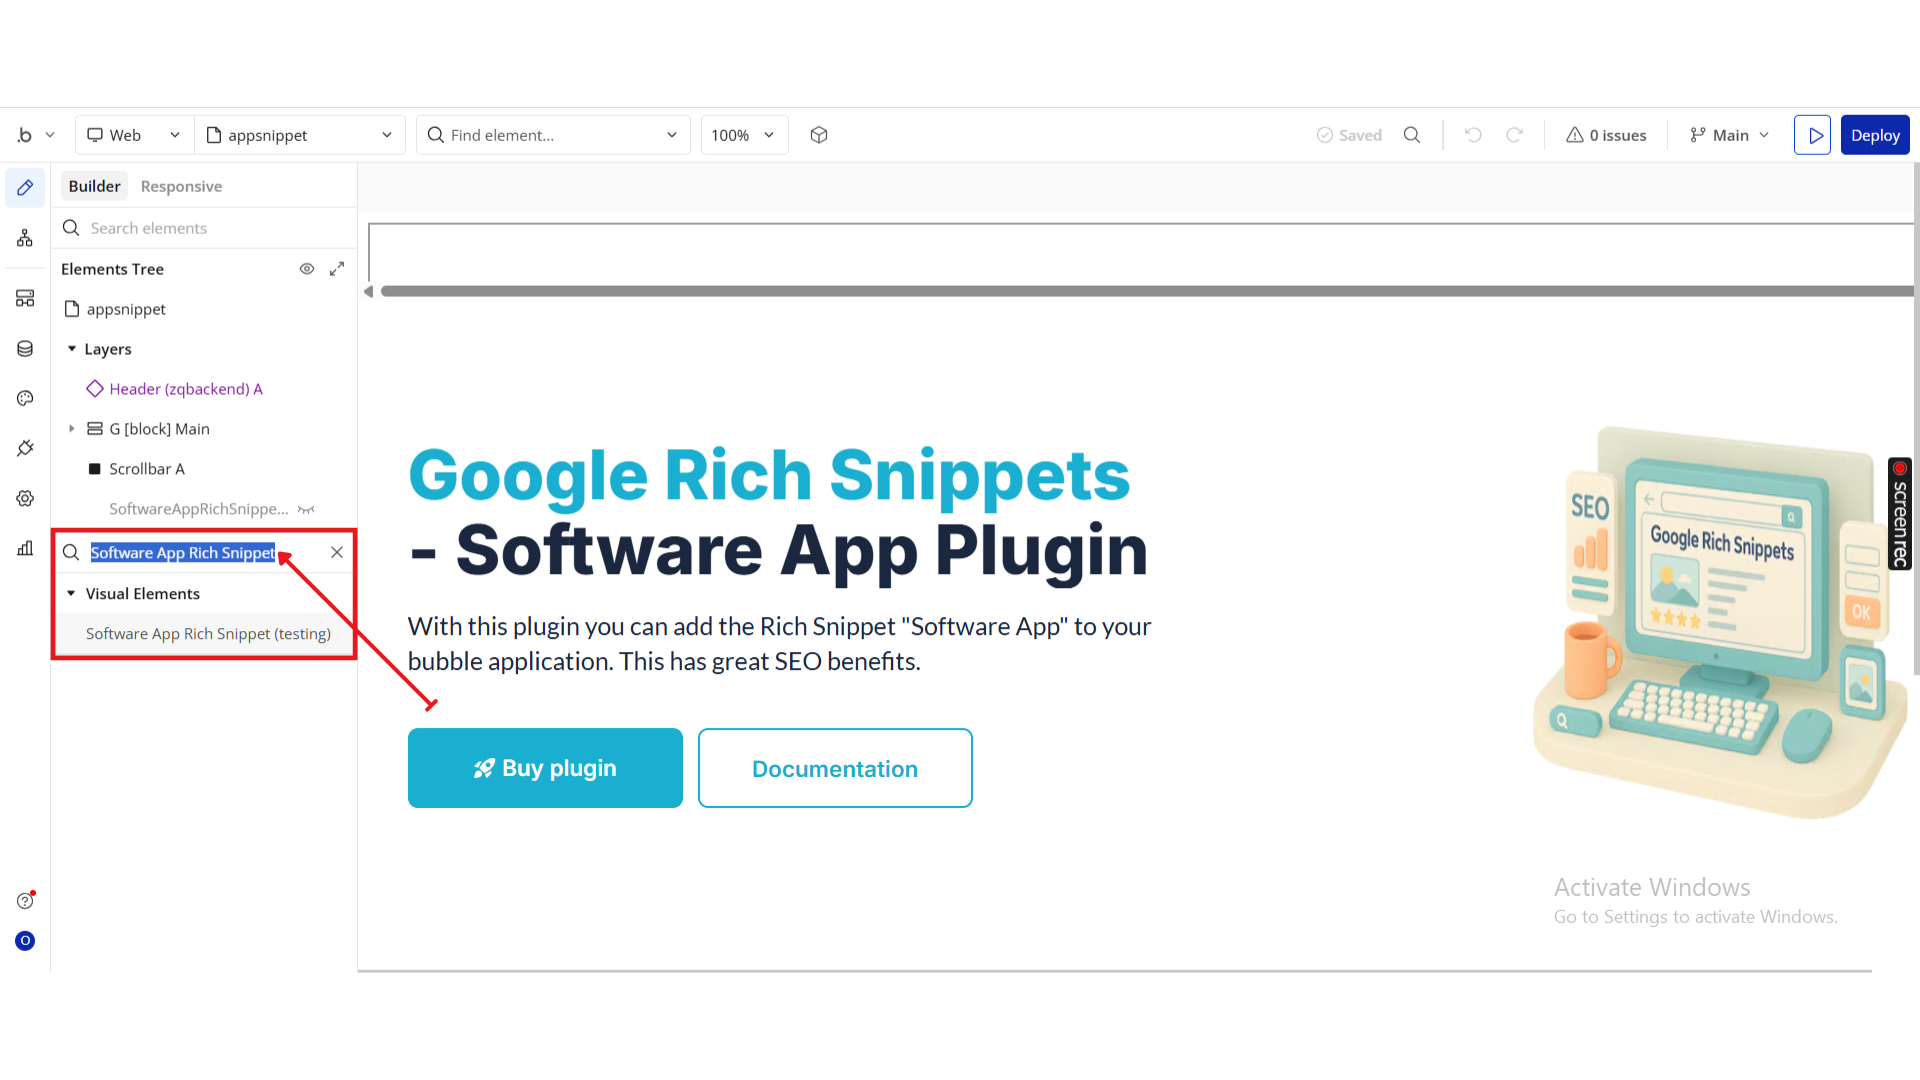Open the Settings gear in the sidebar
The width and height of the screenshot is (1920, 1080).
[25, 498]
